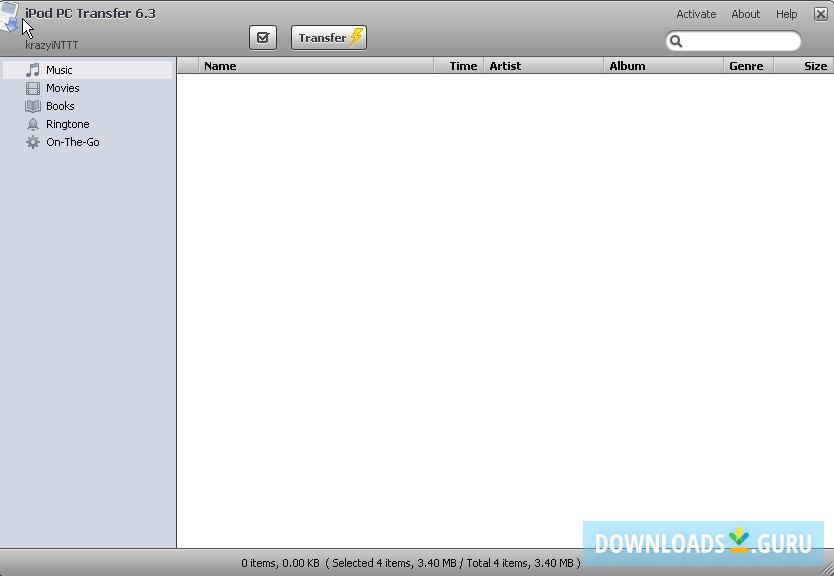This screenshot has height=576, width=834.
Task: Sort list by Artist column
Action: (543, 65)
